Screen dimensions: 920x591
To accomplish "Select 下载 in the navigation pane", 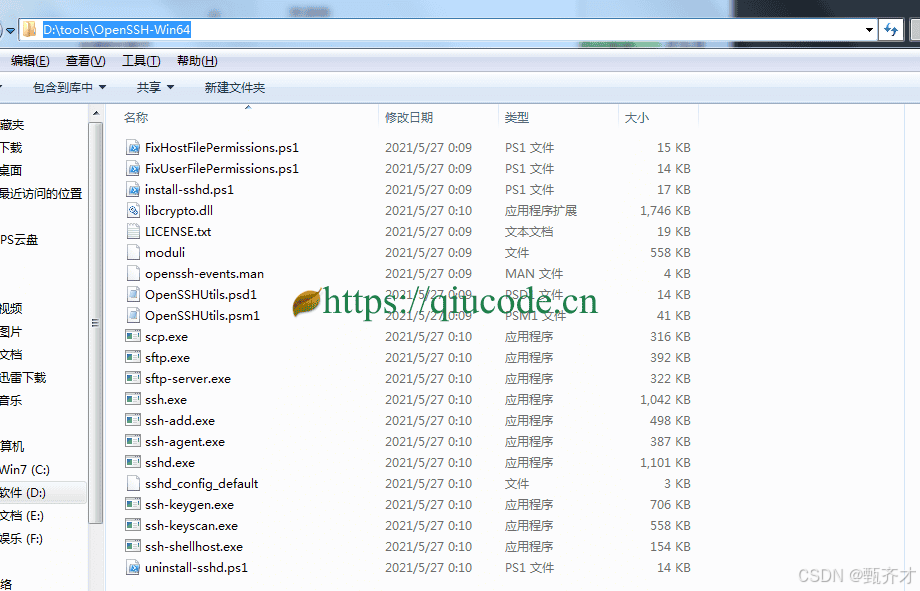I will [11, 147].
